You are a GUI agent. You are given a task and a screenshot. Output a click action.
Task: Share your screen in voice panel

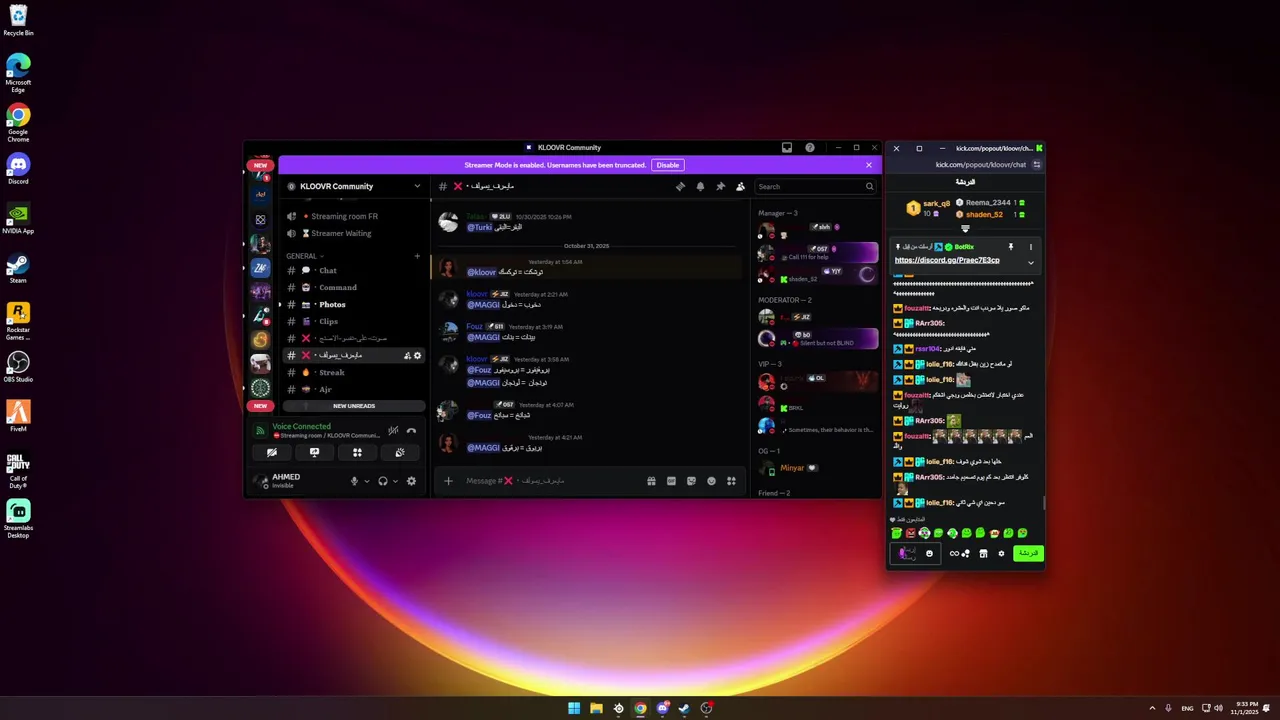(x=314, y=452)
